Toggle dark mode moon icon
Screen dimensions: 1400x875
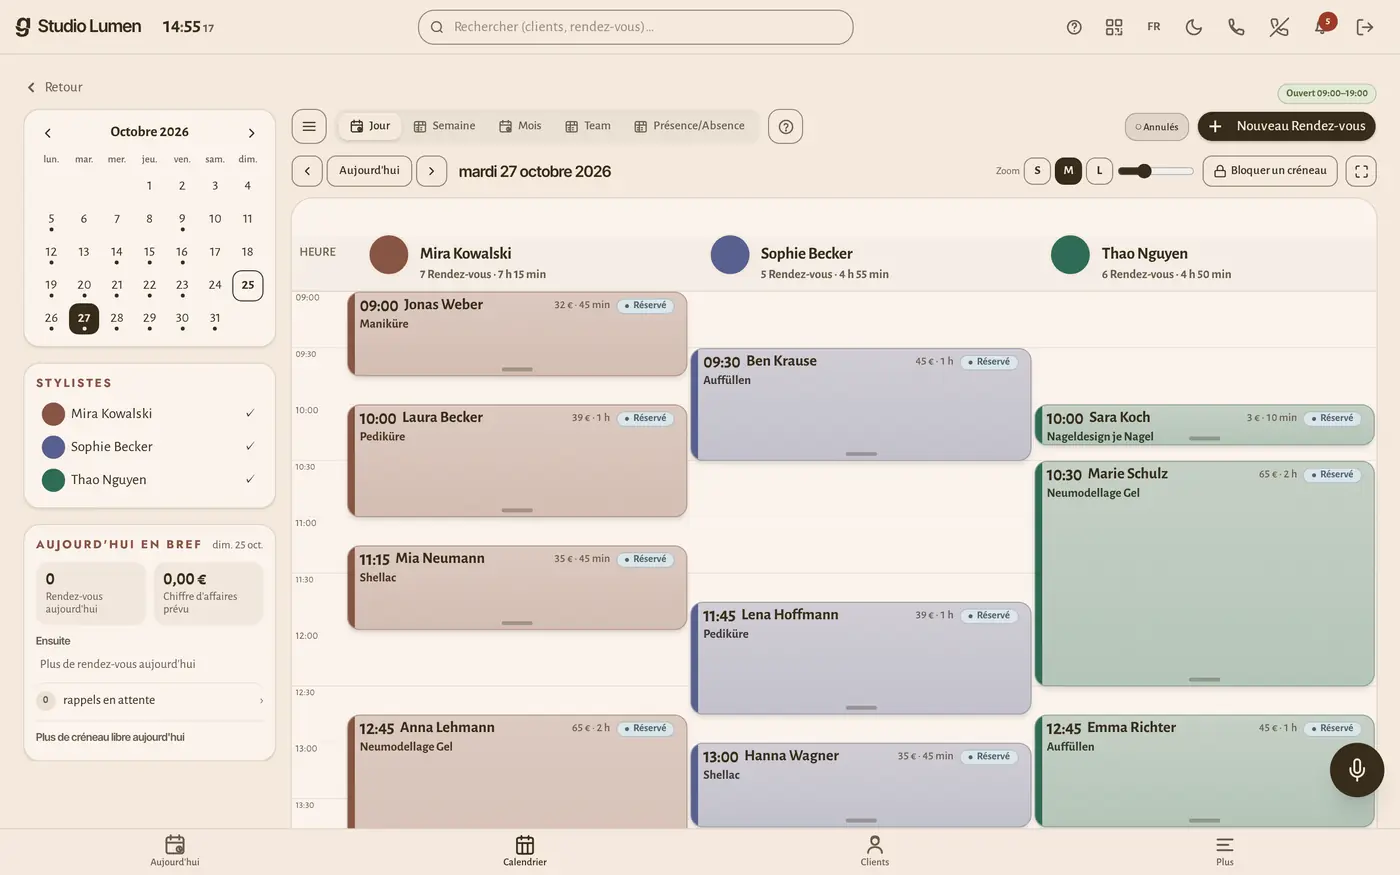(1194, 27)
